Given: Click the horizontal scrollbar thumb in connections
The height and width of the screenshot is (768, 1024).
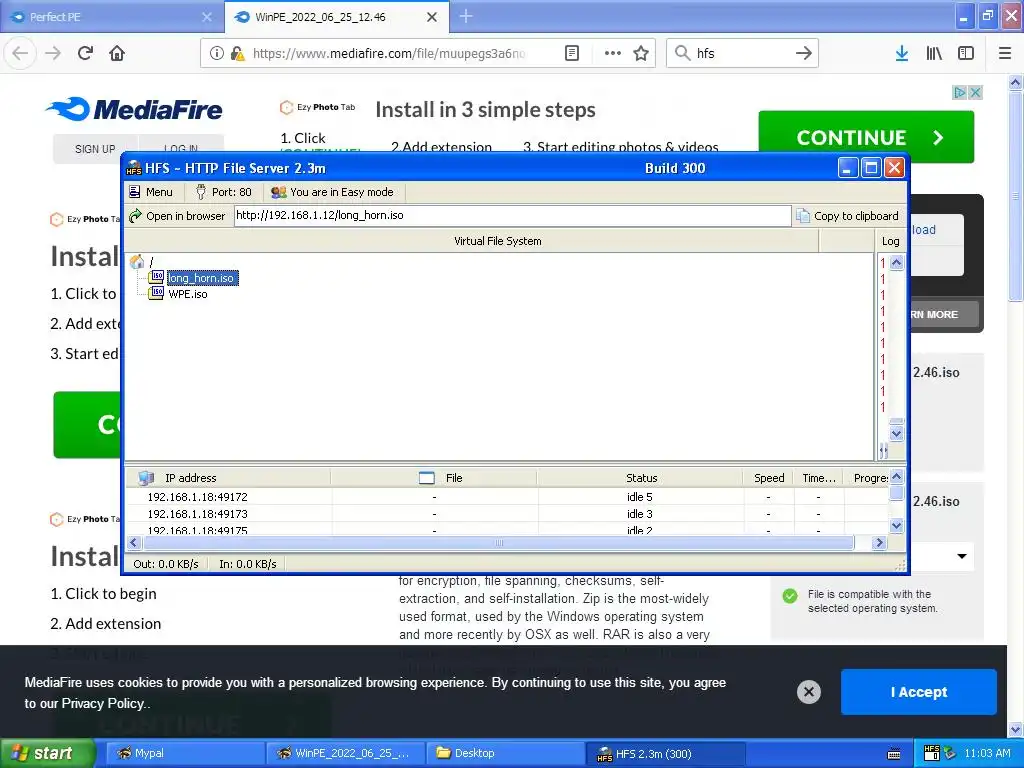Looking at the screenshot, I should pos(499,543).
